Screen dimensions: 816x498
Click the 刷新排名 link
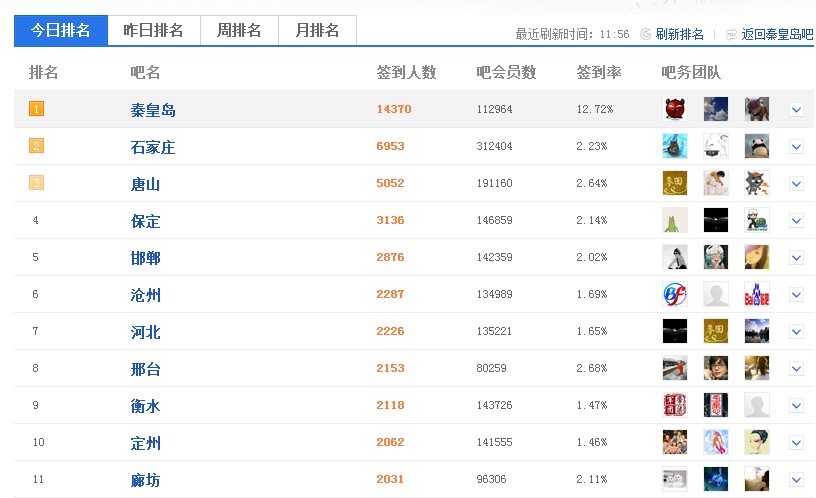pyautogui.click(x=679, y=34)
